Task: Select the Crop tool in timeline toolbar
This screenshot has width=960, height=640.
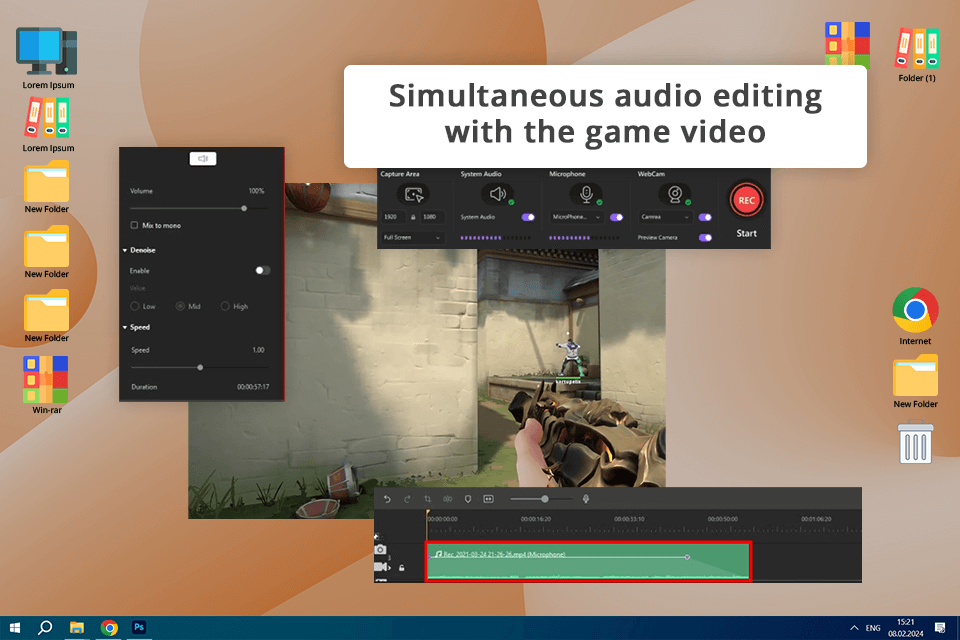Action: coord(427,499)
